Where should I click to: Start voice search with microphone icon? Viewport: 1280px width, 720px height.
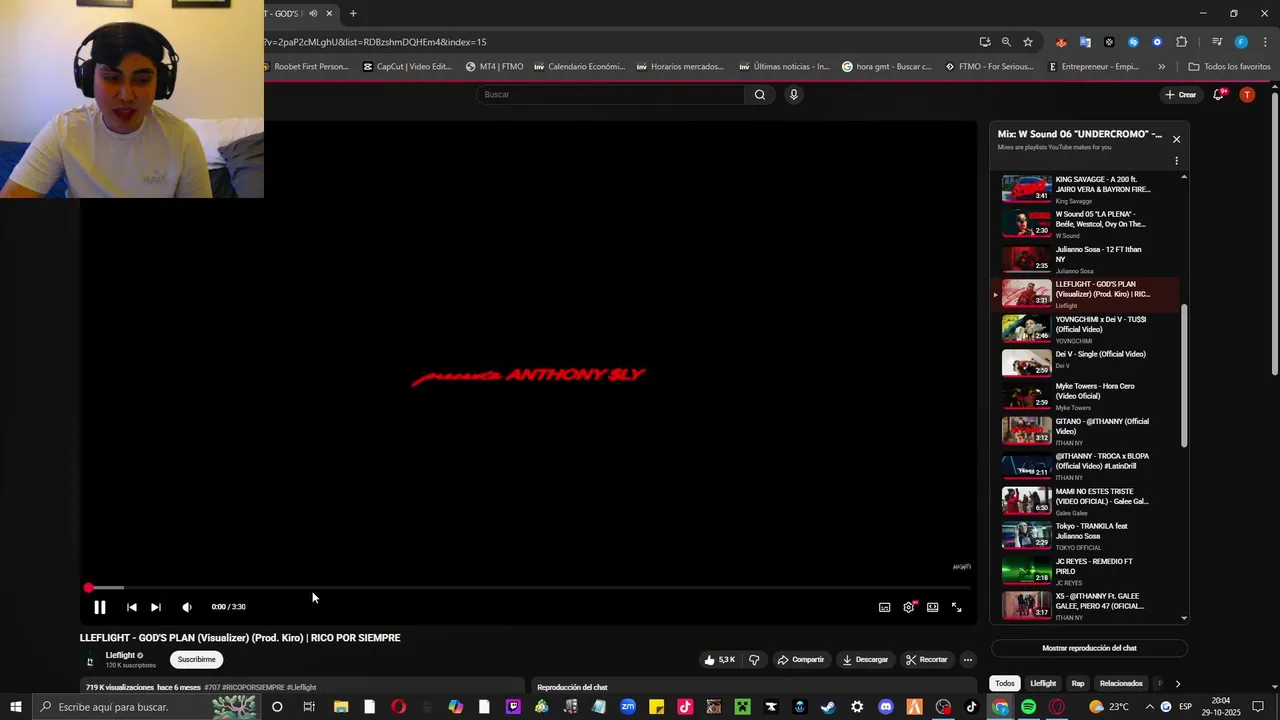click(x=794, y=95)
